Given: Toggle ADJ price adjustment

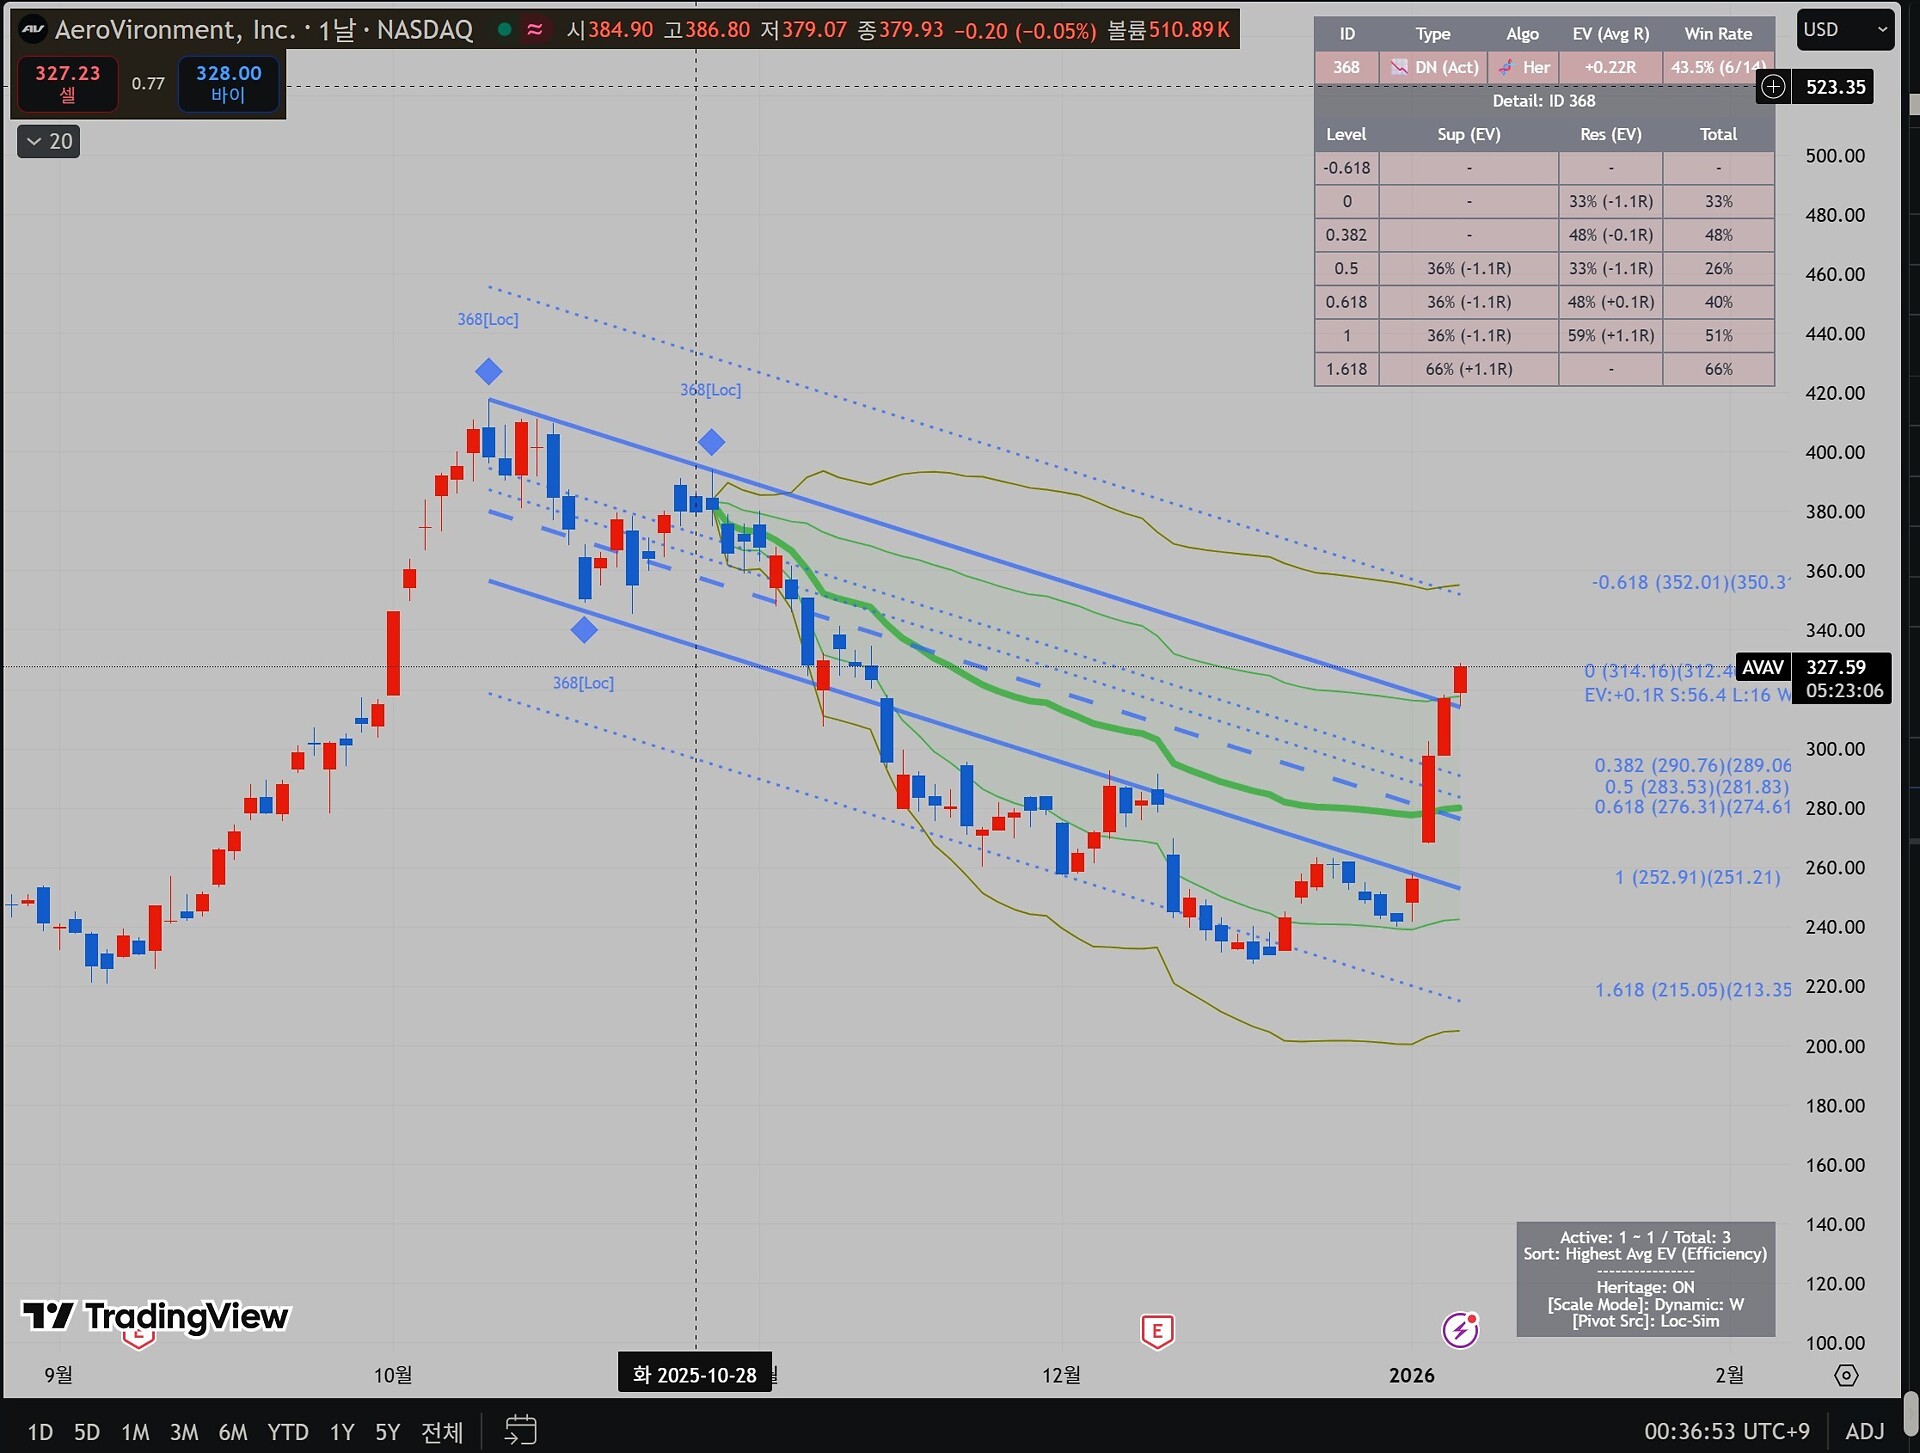Looking at the screenshot, I should coord(1864,1431).
